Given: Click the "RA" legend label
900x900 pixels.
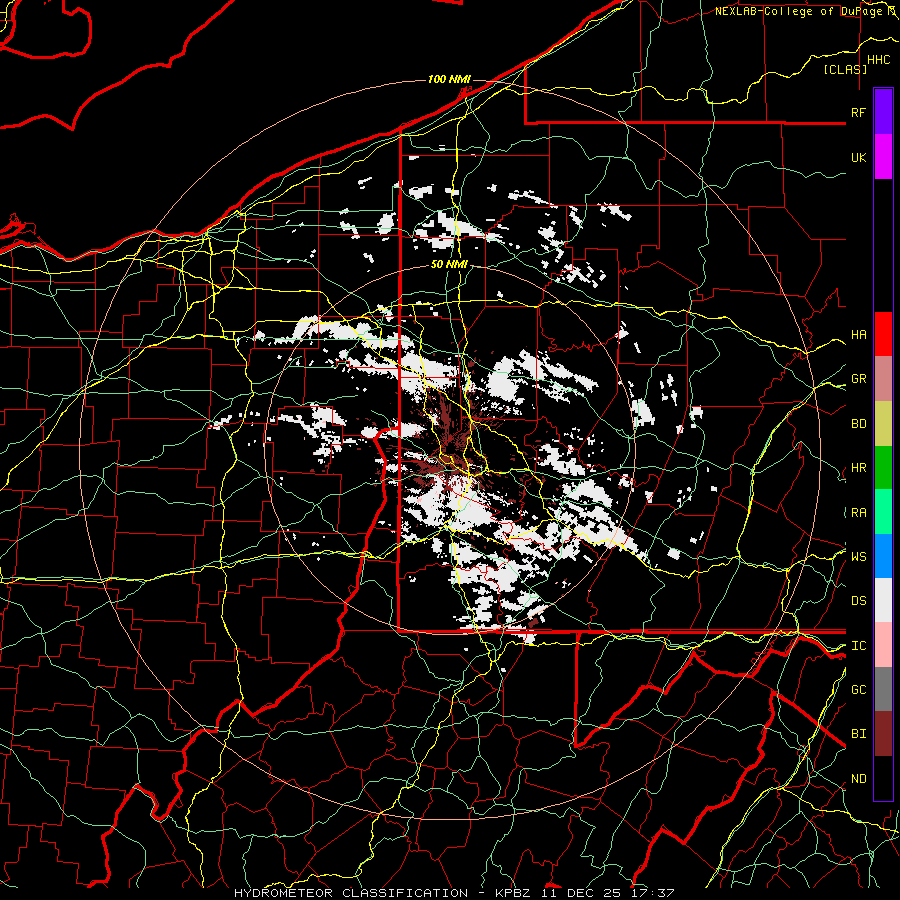Looking at the screenshot, I should (x=858, y=513).
